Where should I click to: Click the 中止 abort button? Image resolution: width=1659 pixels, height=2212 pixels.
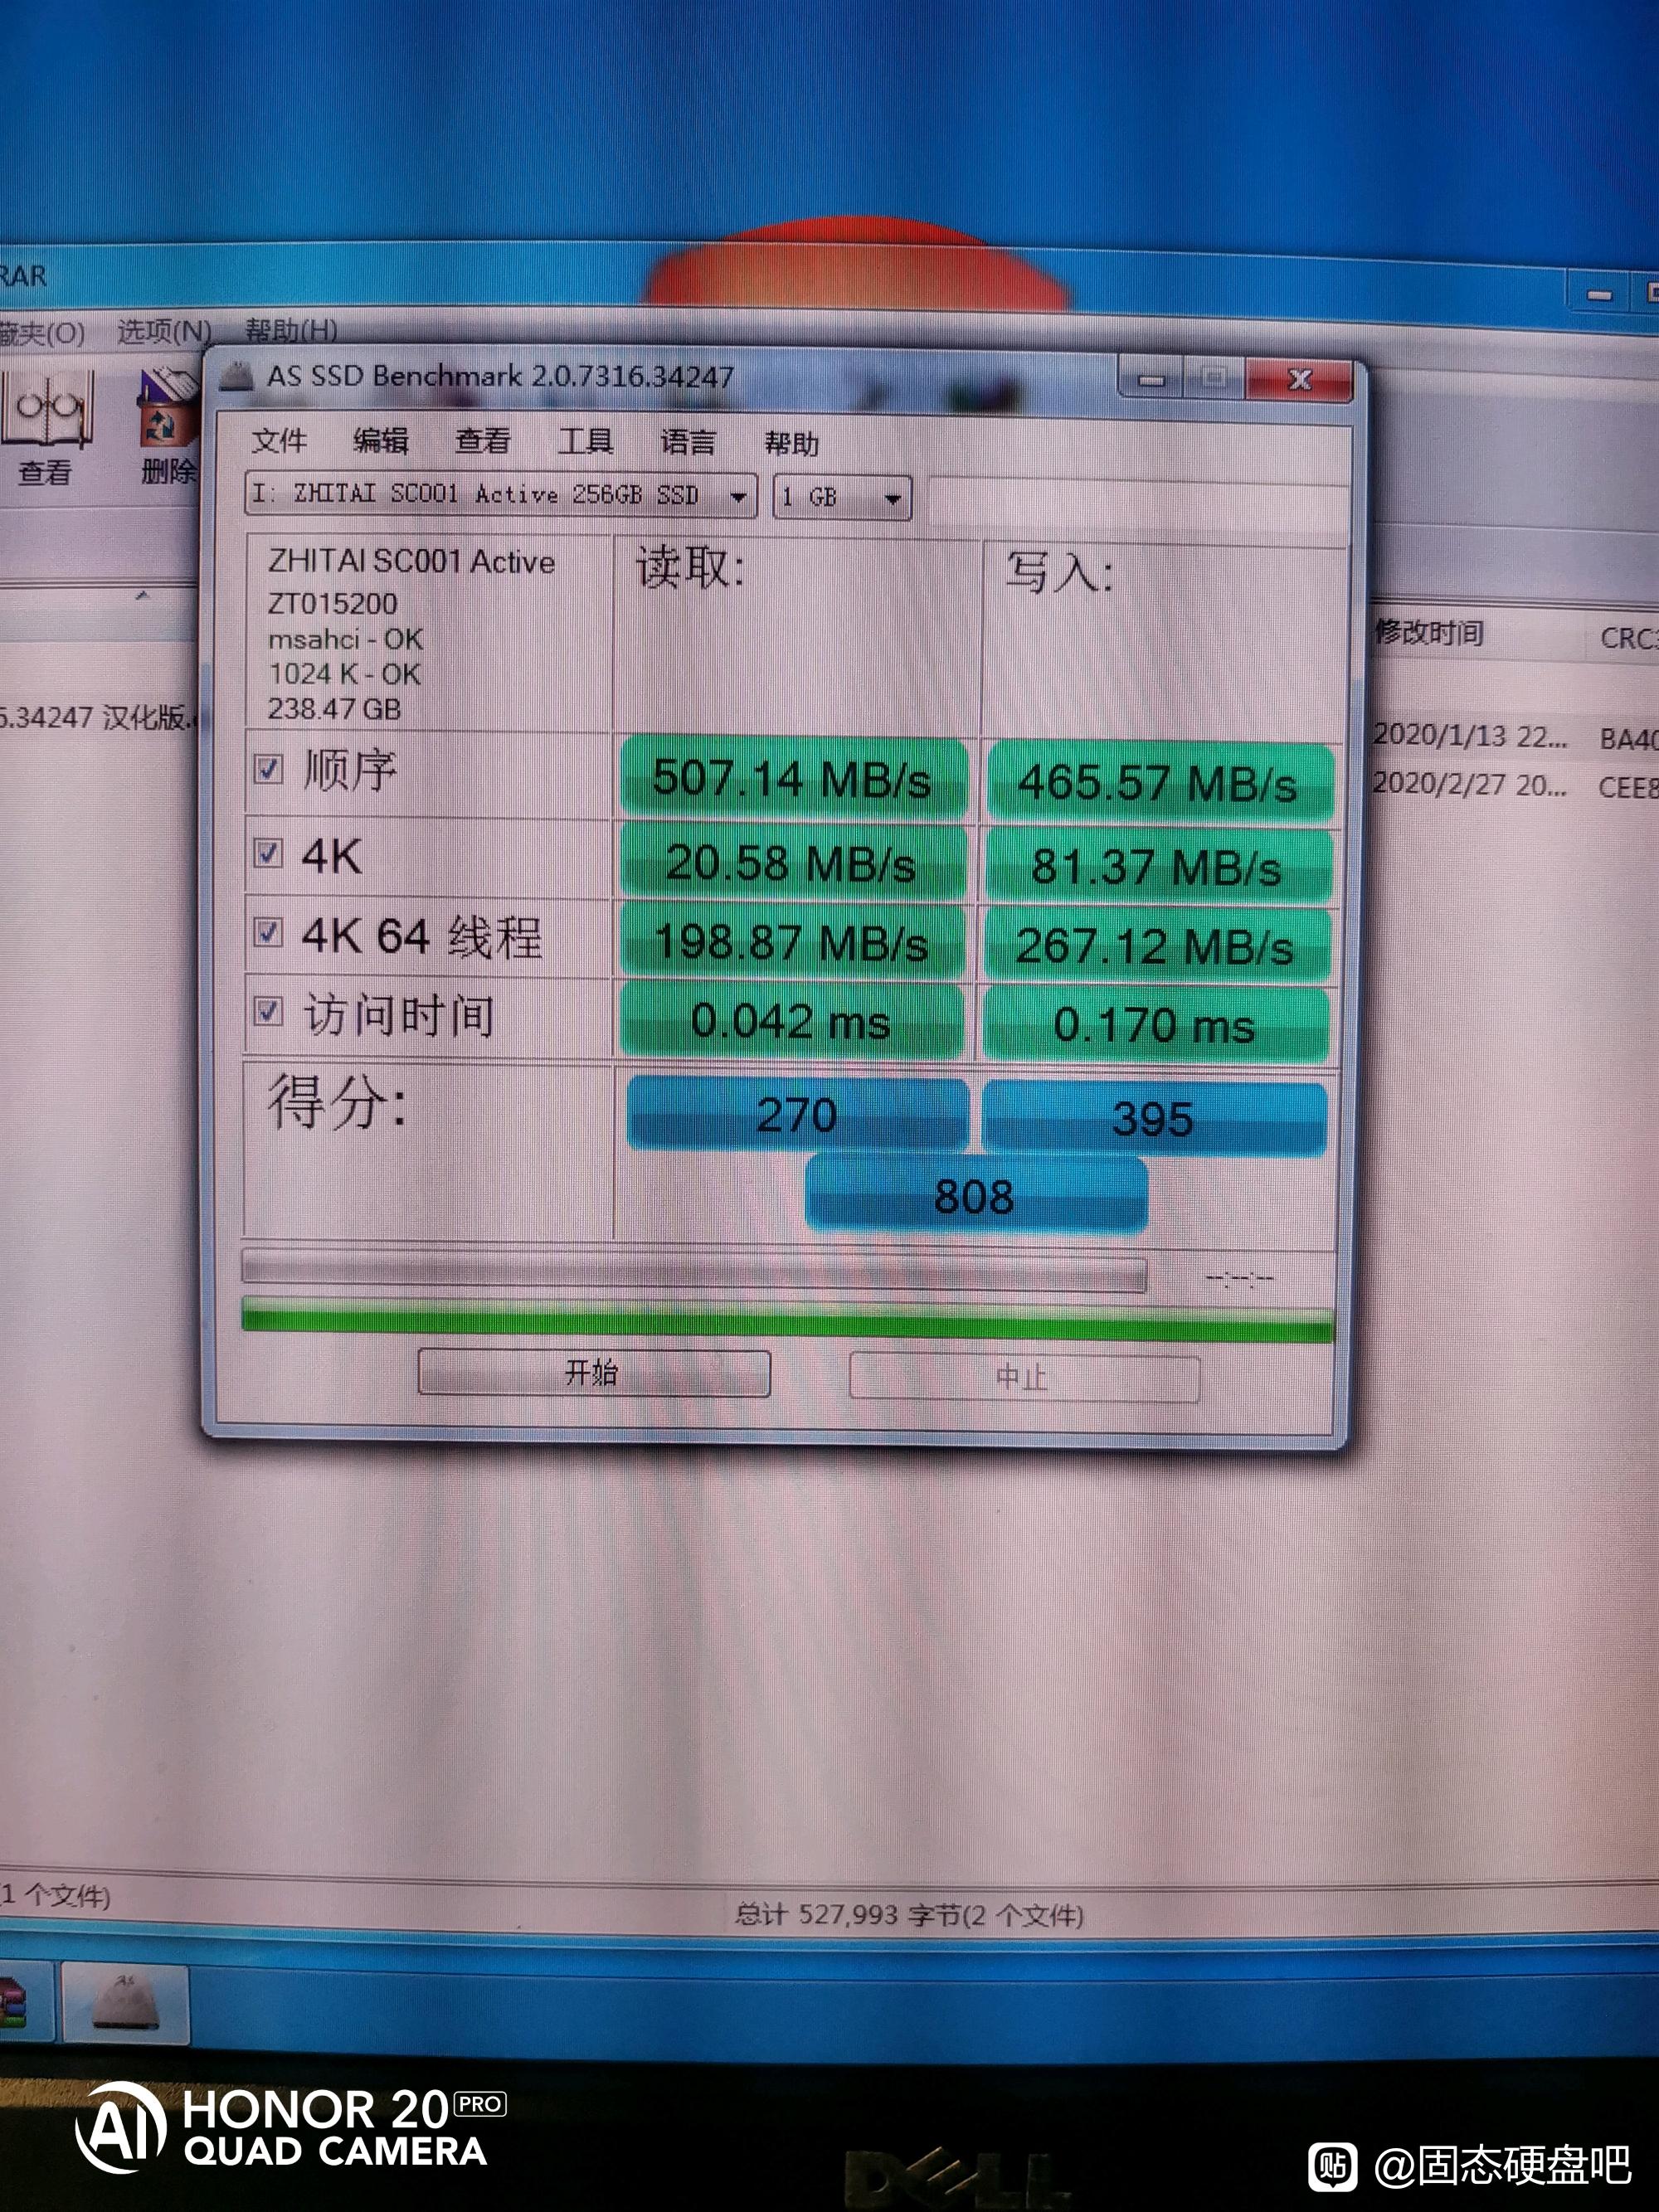point(1023,1377)
